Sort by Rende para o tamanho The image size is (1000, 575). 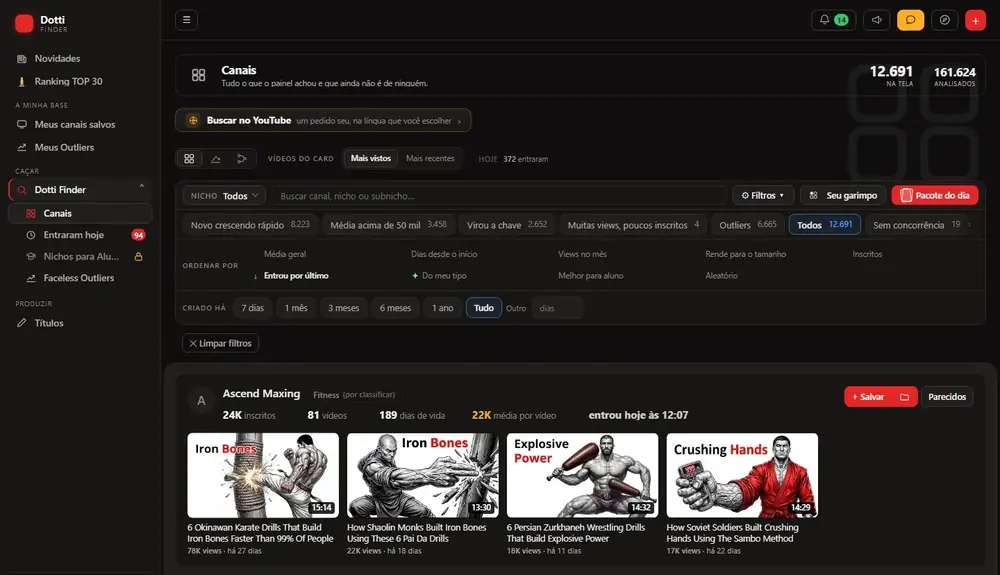click(746, 254)
